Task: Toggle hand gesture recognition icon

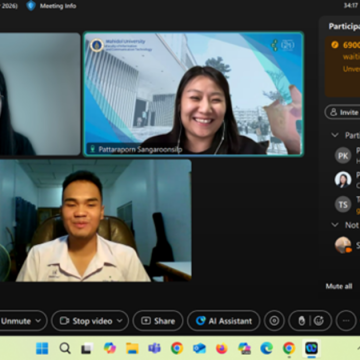Action: point(302,321)
